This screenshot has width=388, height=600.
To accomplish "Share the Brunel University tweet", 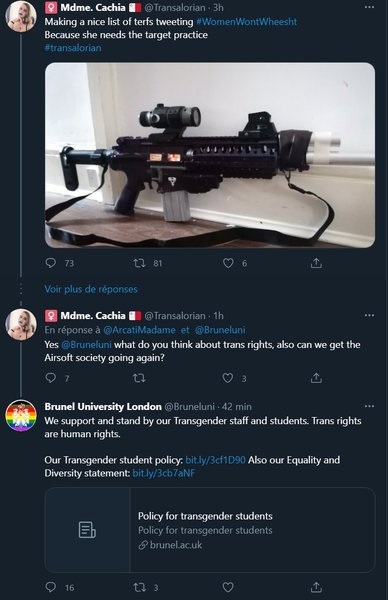I will click(x=316, y=587).
